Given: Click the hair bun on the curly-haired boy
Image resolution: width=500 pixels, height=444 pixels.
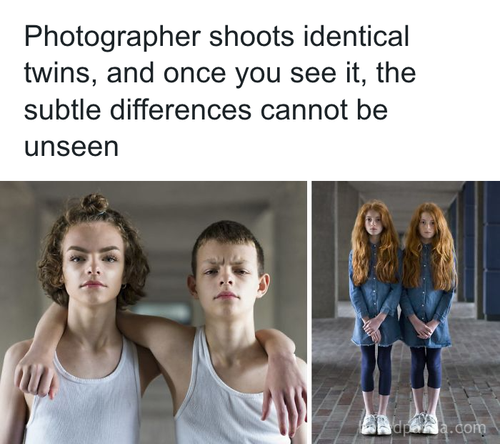Looking at the screenshot, I should 95,203.
